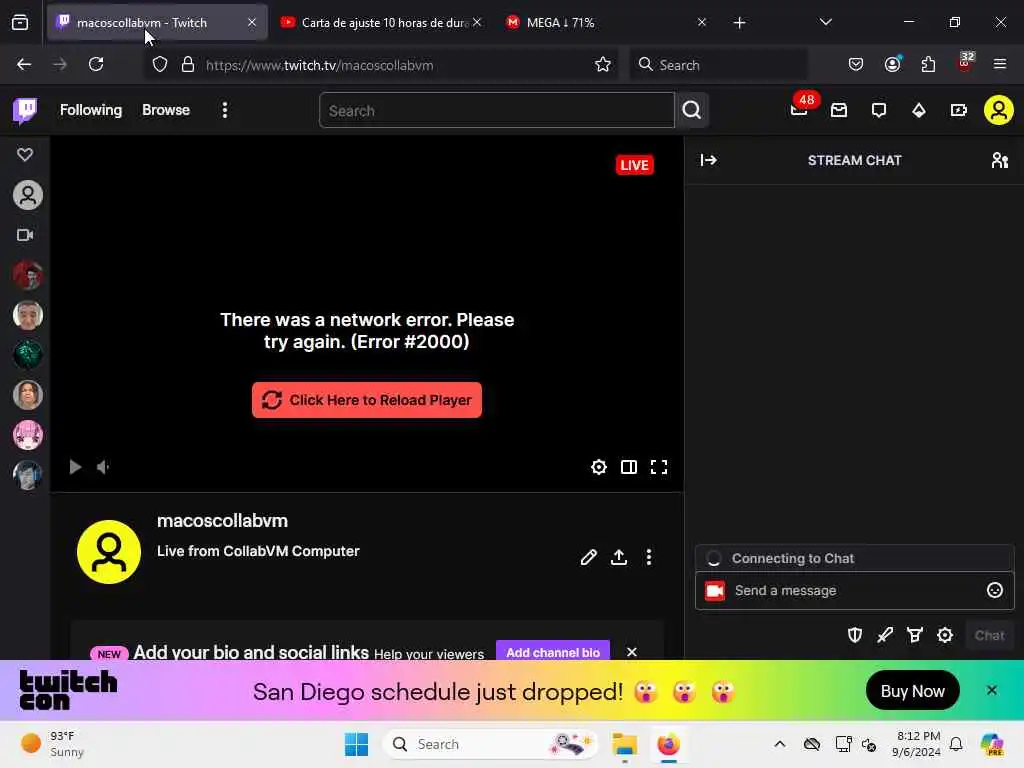Click the Twitch search input field

tap(496, 110)
